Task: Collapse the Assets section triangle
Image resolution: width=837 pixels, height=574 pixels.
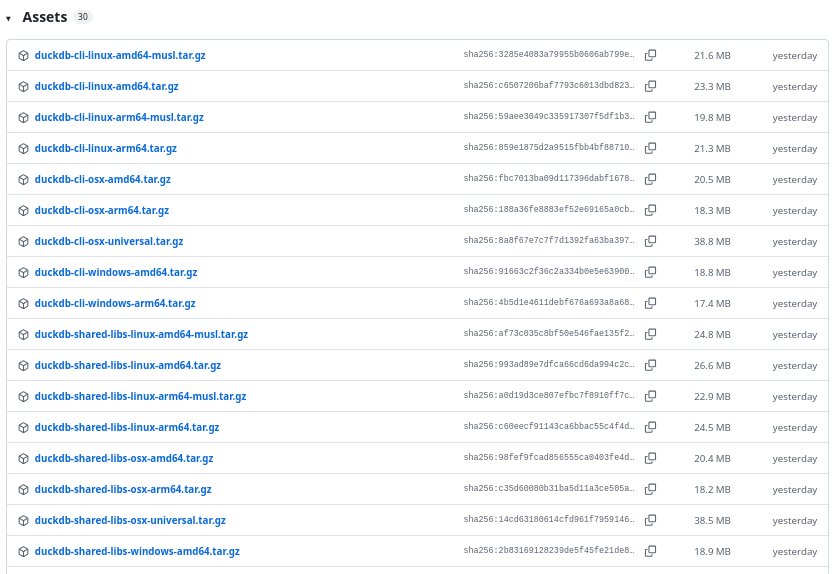Action: (9, 19)
